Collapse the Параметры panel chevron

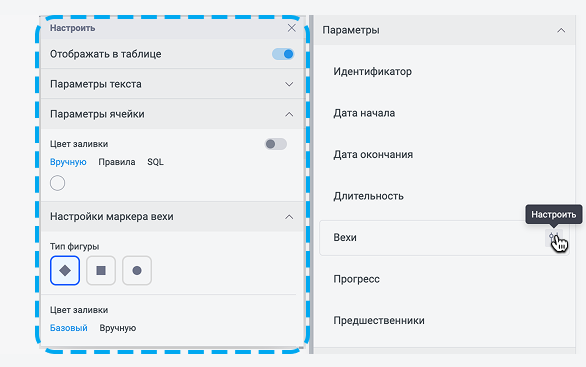(x=561, y=30)
